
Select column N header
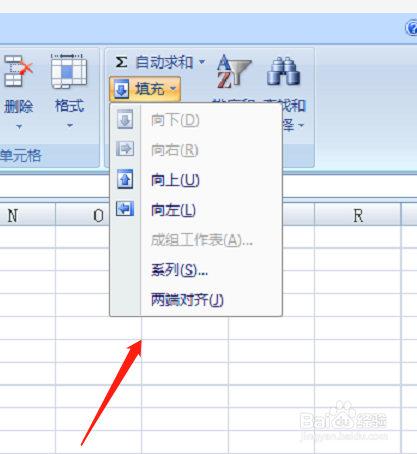(27, 215)
